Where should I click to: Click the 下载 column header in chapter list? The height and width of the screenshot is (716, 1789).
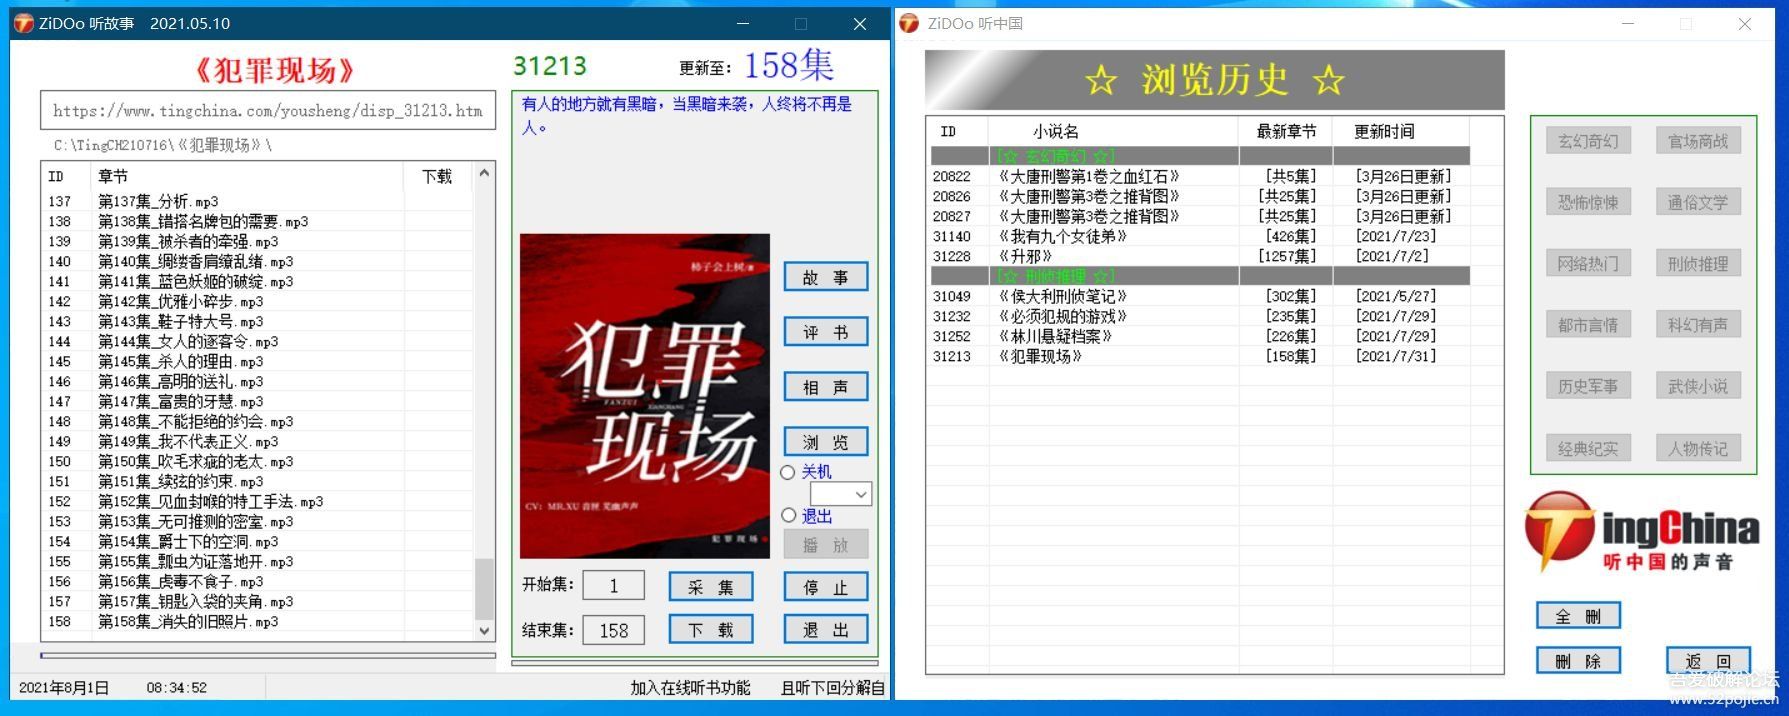[x=438, y=176]
